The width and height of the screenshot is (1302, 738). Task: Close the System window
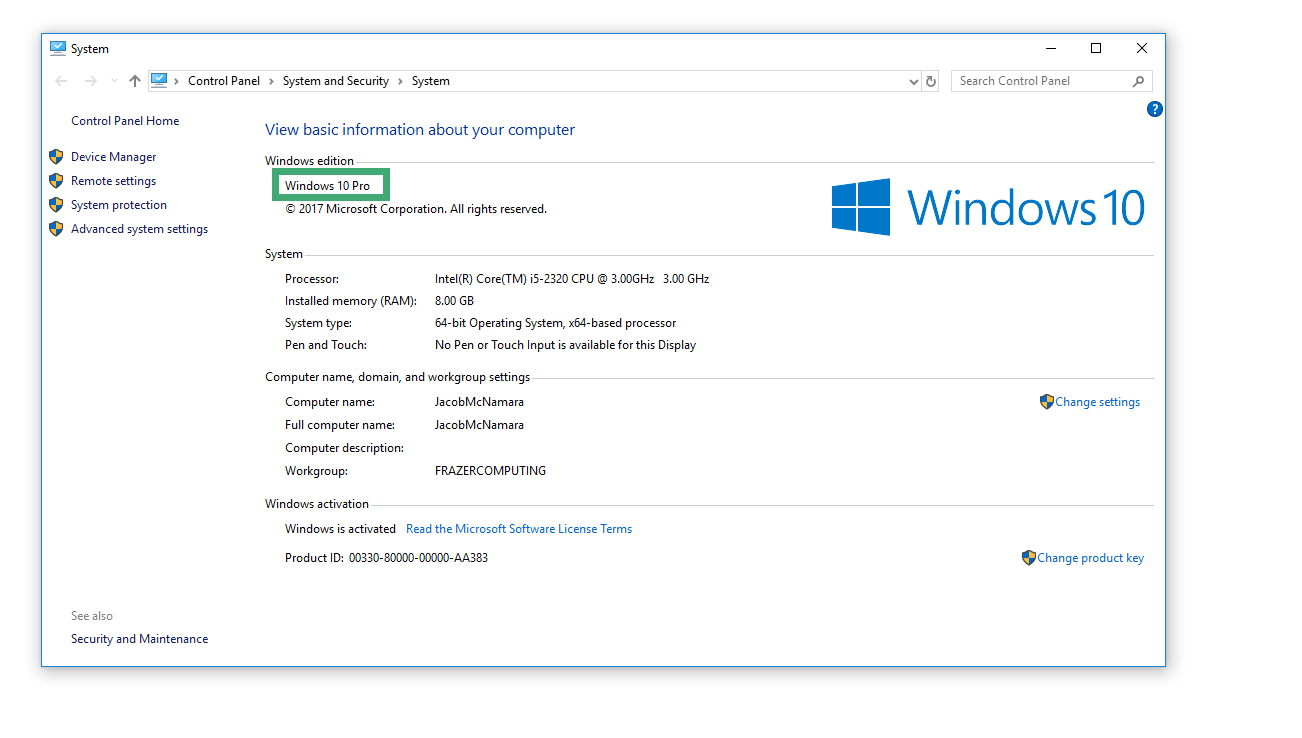point(1142,48)
